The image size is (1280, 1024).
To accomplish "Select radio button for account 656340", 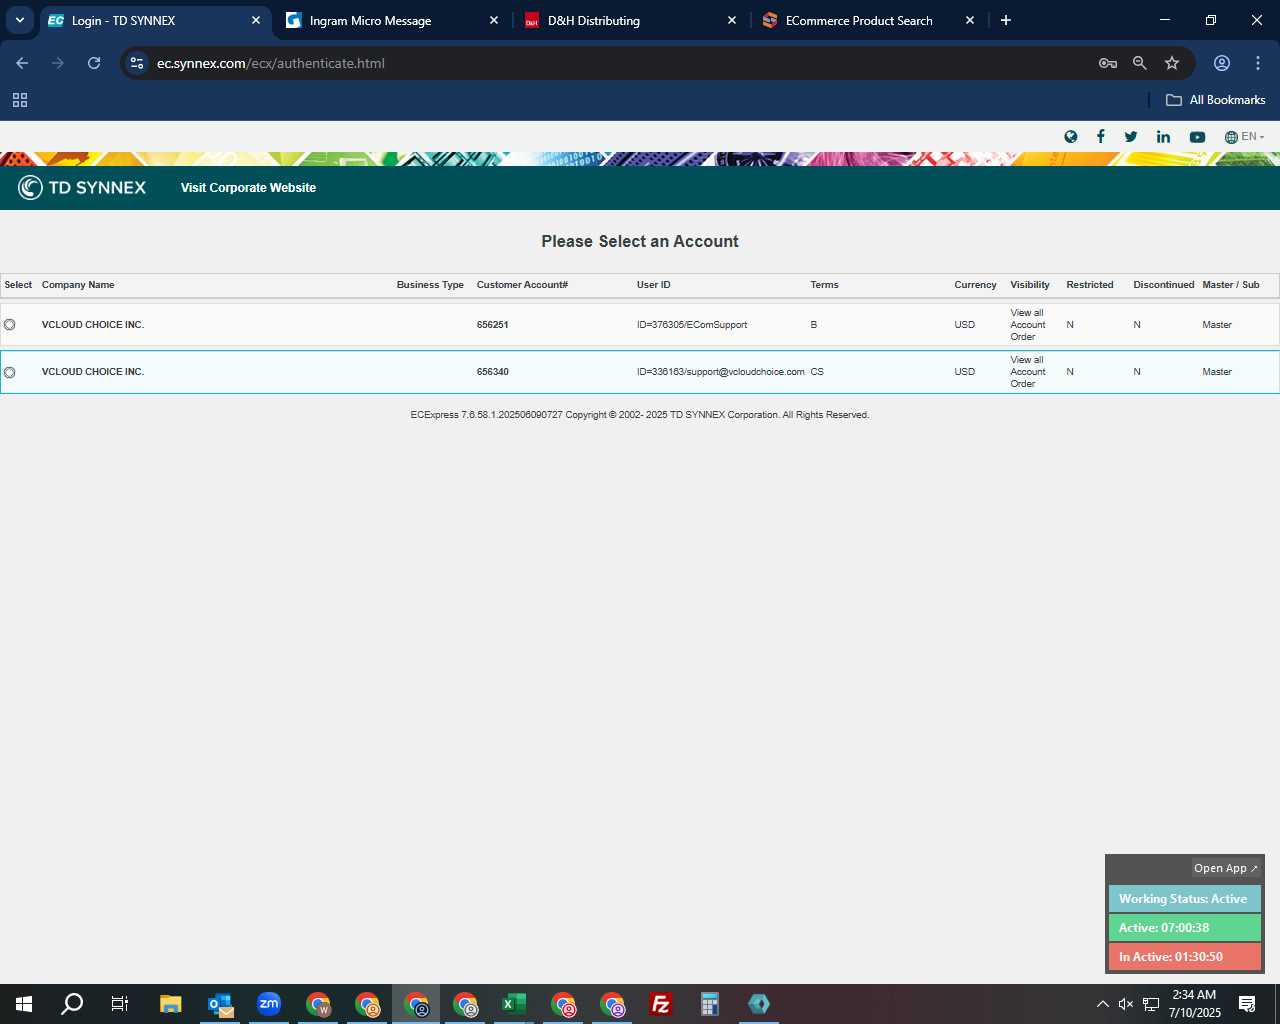I will 10,372.
